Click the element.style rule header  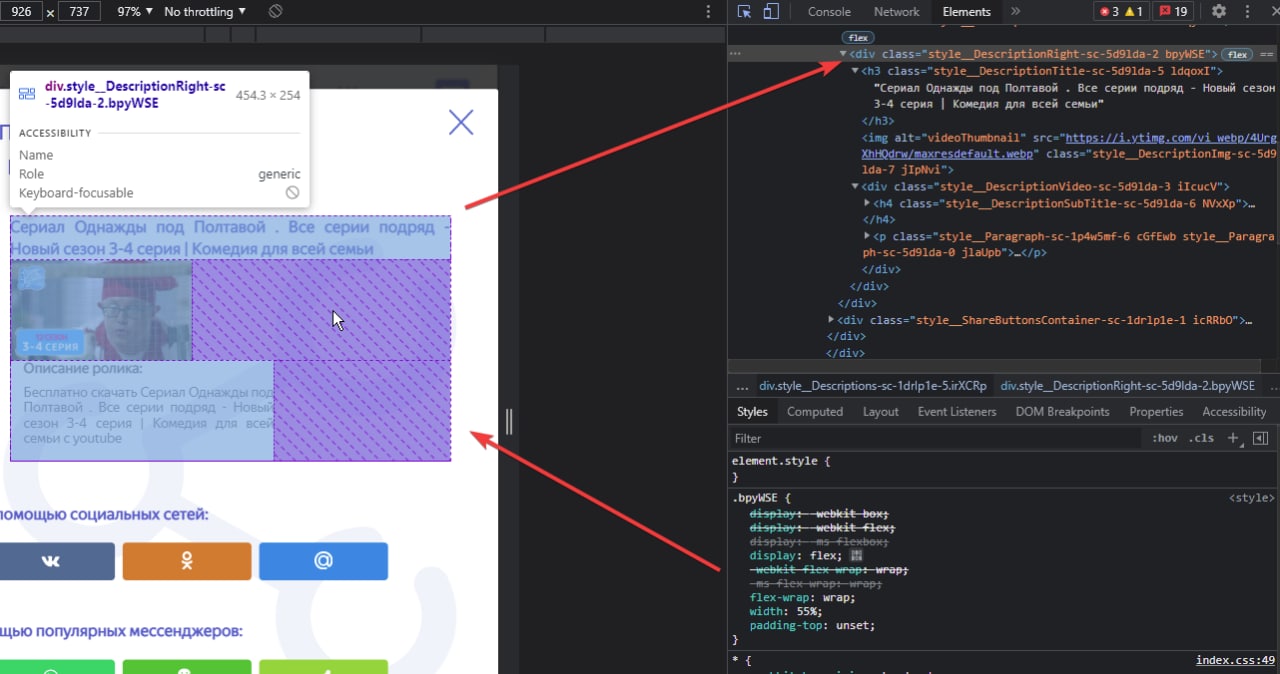click(x=781, y=461)
